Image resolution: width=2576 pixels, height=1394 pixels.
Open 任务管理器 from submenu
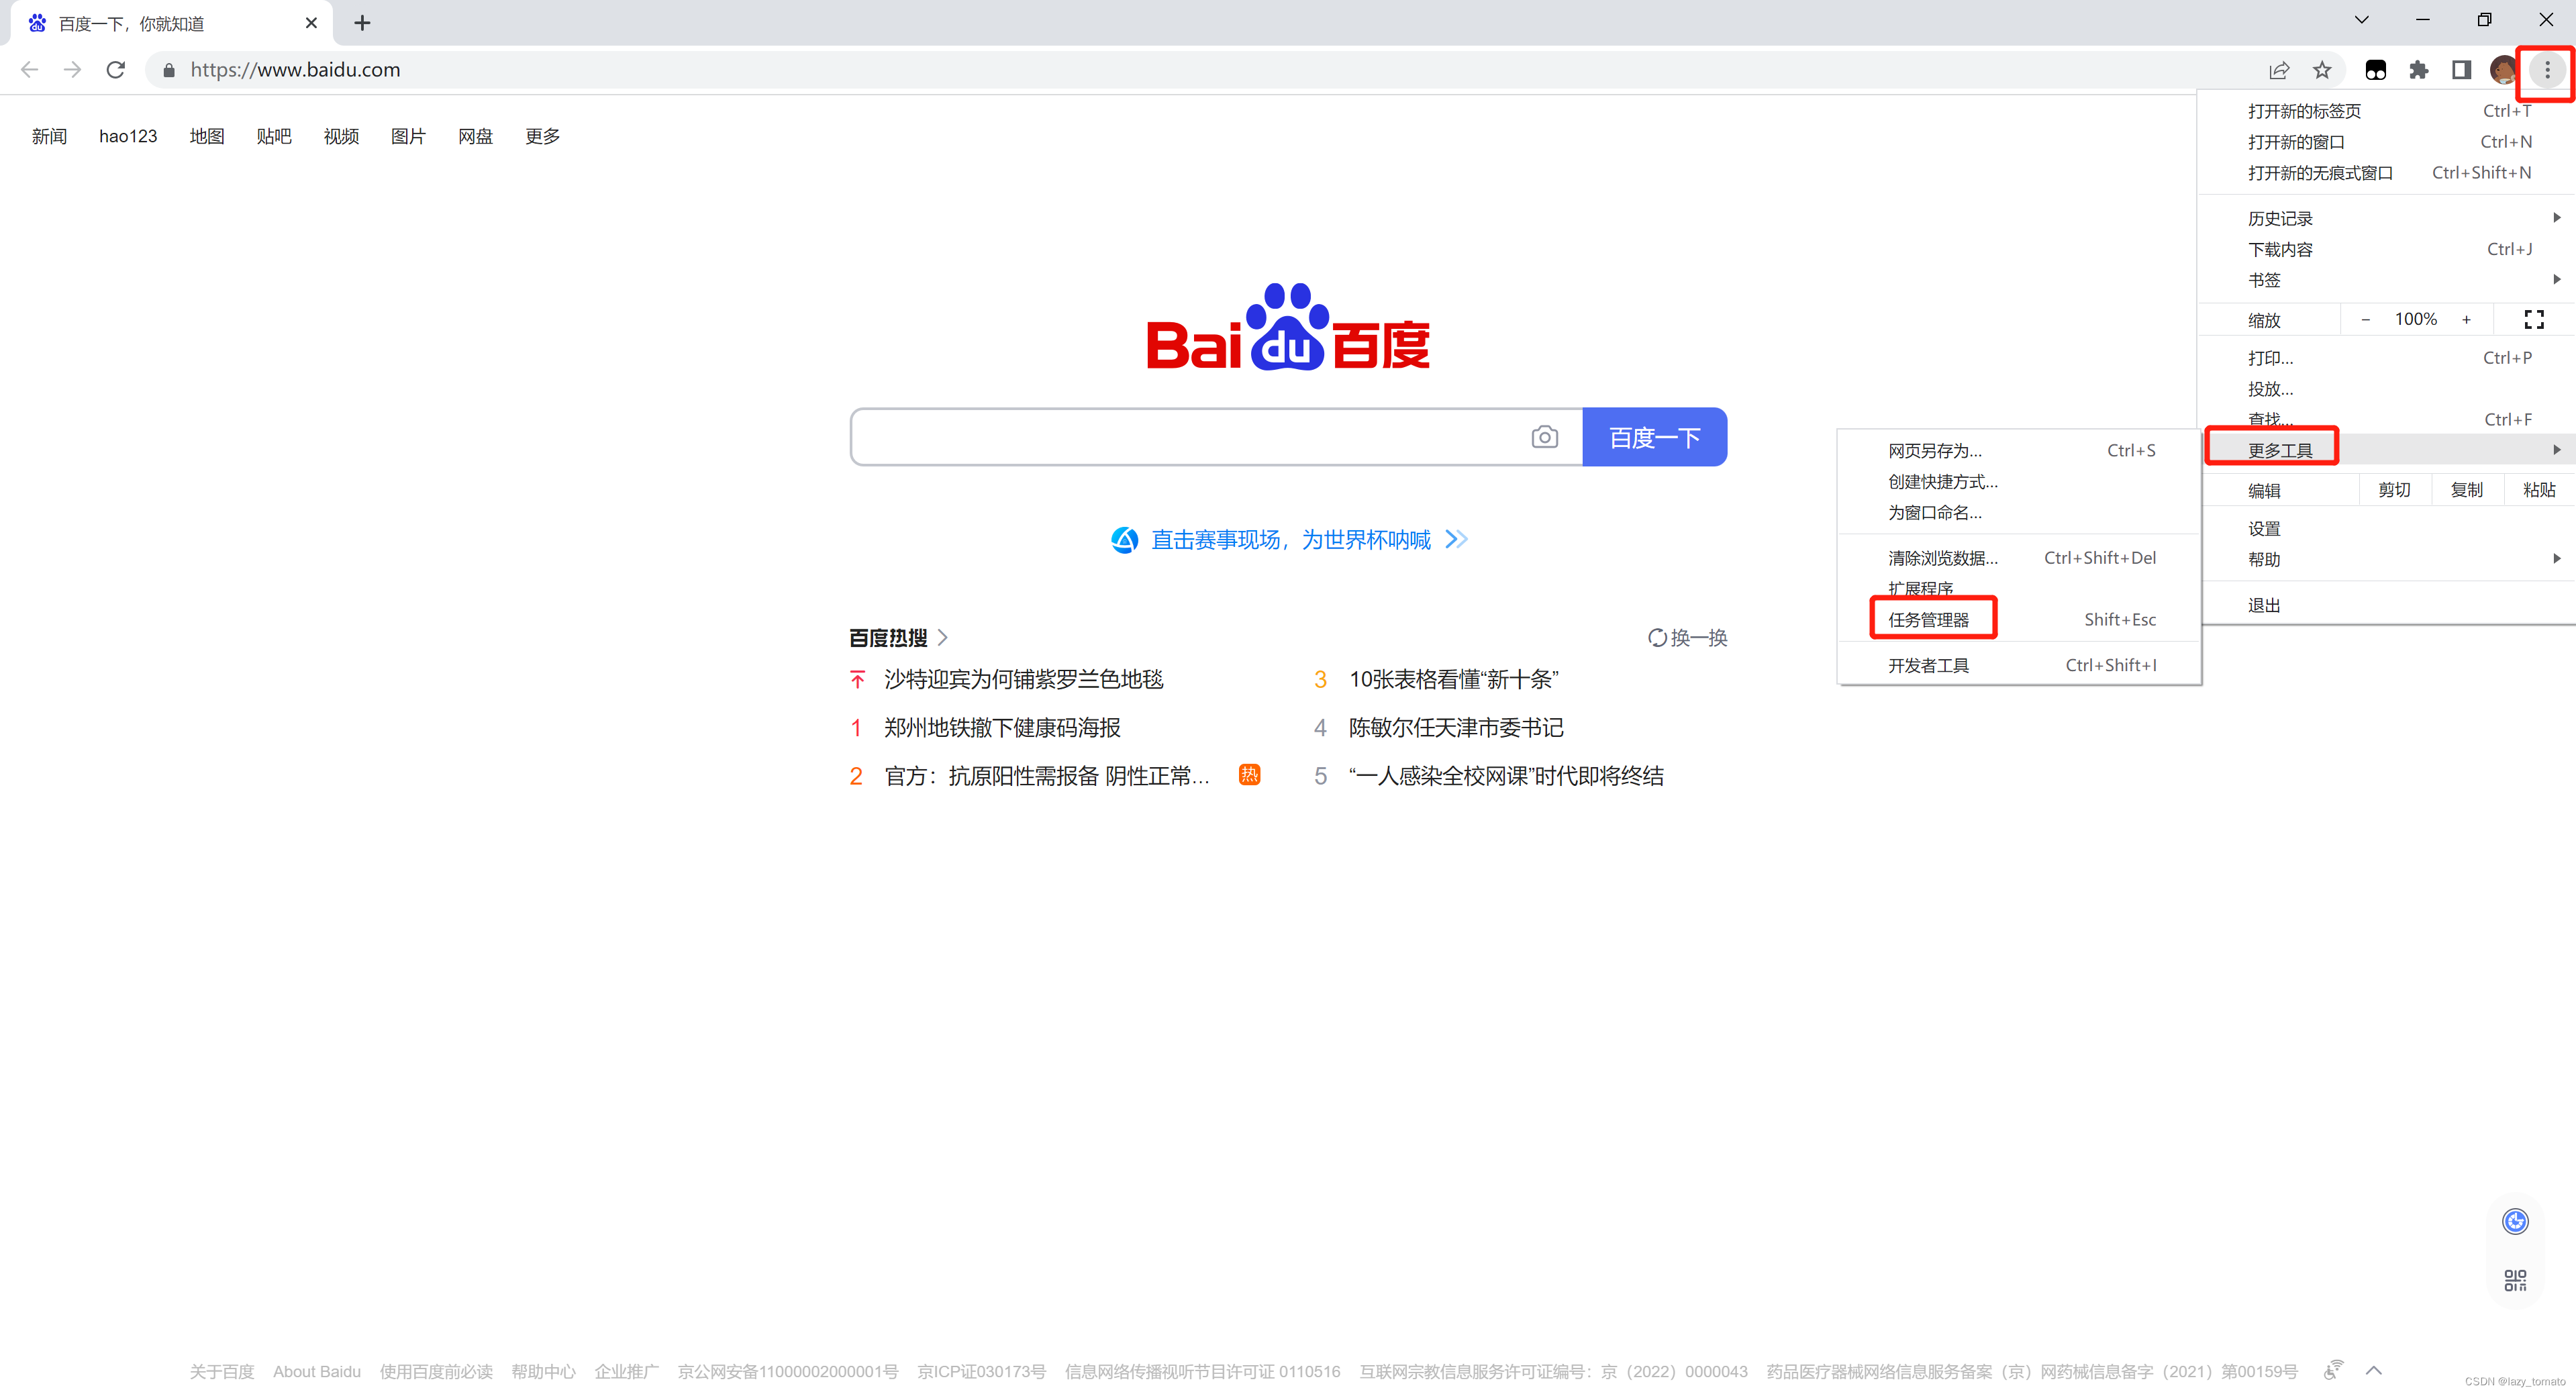point(2019,620)
